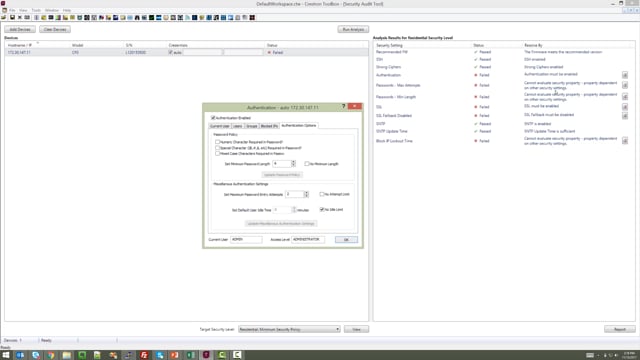Viewport: 640px width, 360px height.
Task: Click the Security Setting column header
Action: pos(389,45)
